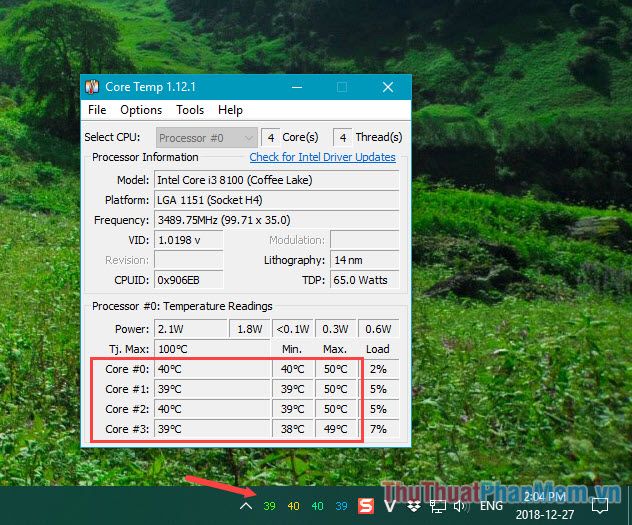Open the V tray icon
Image resolution: width=632 pixels, height=525 pixels.
(390, 506)
